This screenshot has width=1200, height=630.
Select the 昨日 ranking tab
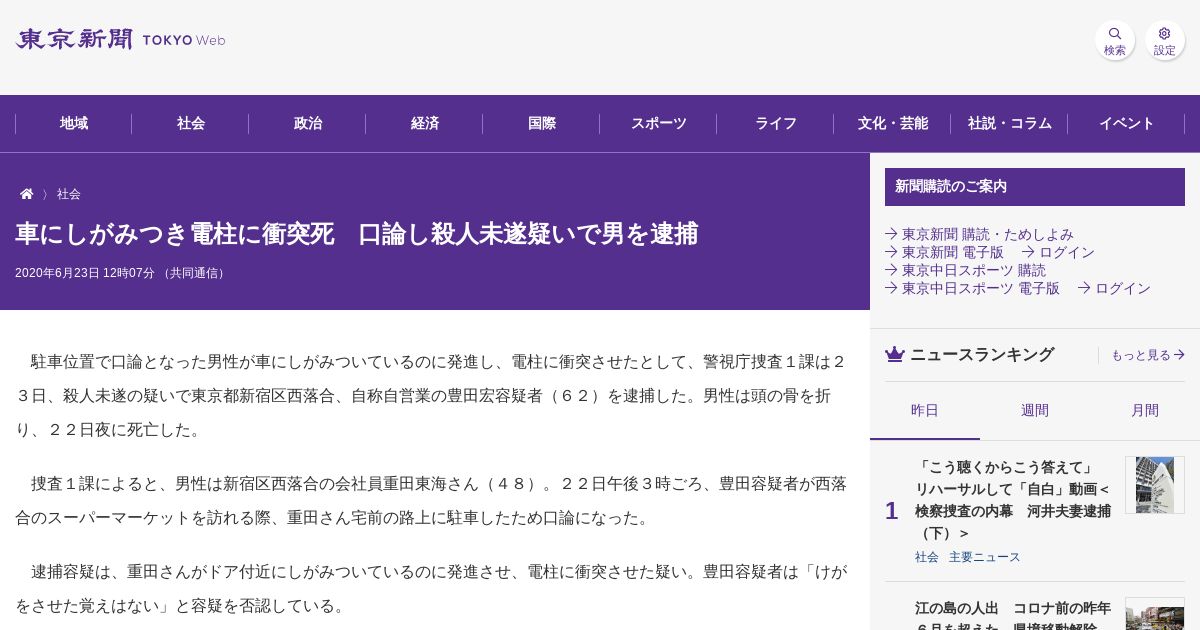tap(925, 410)
